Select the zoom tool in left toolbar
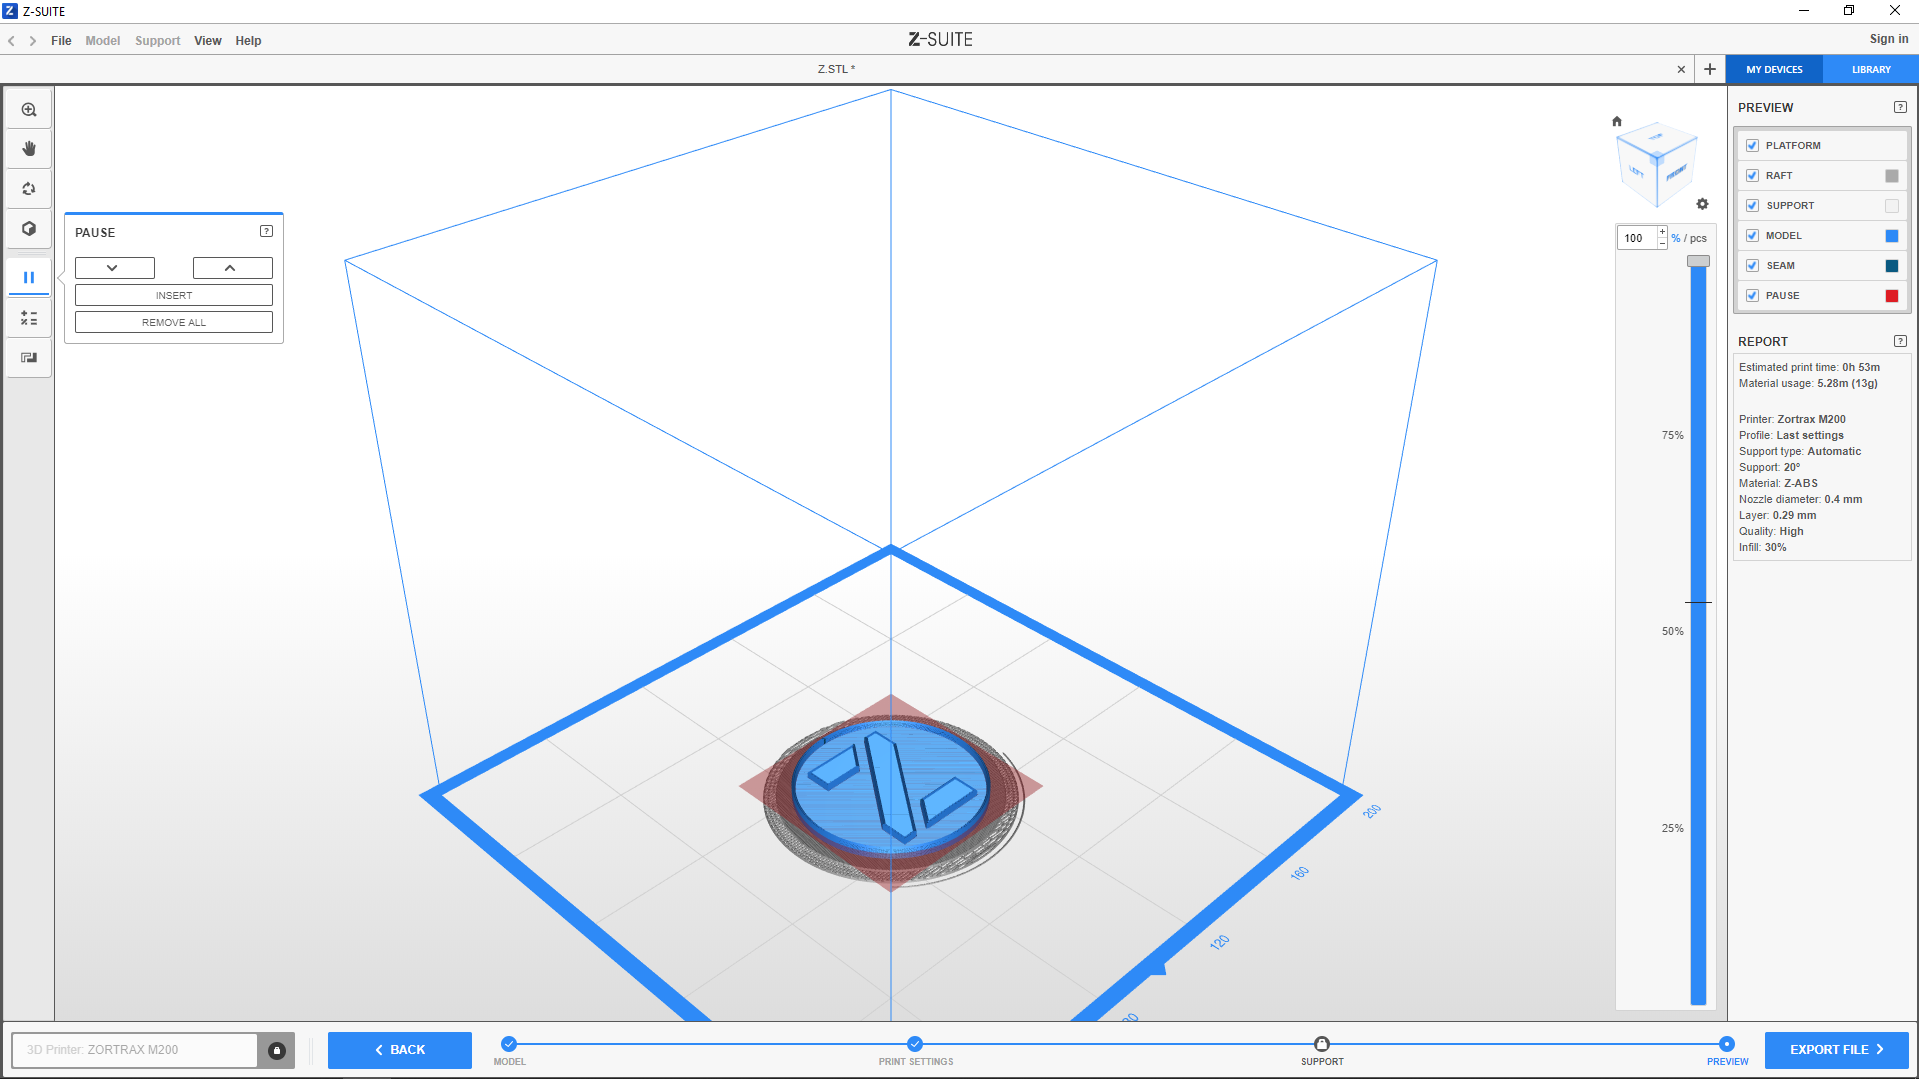Screen dimensions: 1919x1079 tap(29, 110)
